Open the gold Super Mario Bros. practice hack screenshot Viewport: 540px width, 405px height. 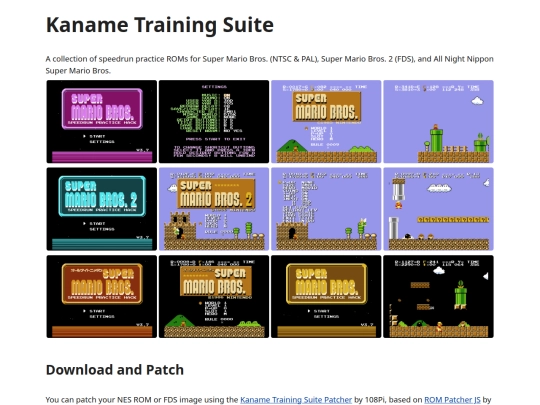[326, 297]
